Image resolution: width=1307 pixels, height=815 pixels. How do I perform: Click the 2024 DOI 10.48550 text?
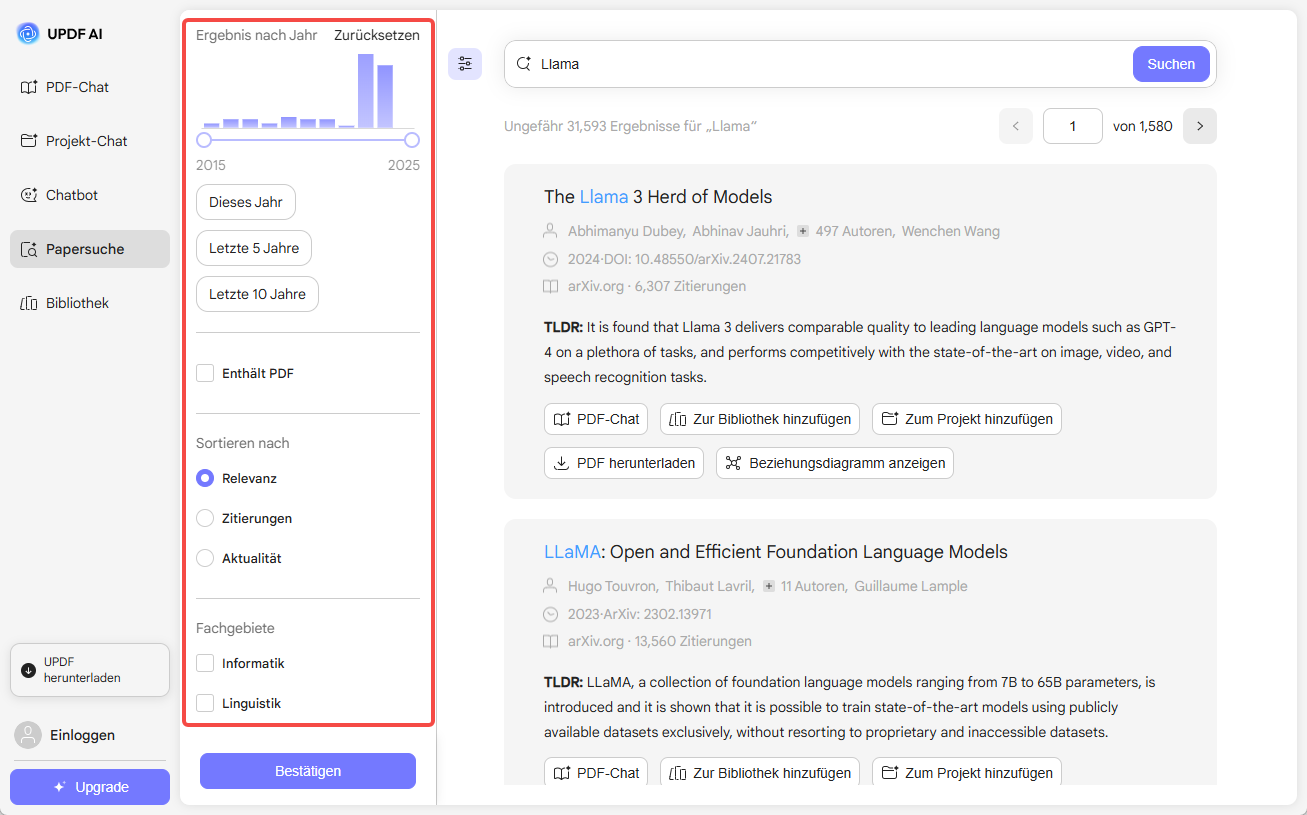coord(684,259)
